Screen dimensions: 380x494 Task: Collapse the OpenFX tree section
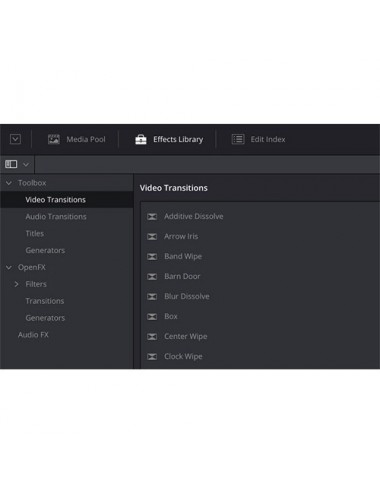(9, 267)
